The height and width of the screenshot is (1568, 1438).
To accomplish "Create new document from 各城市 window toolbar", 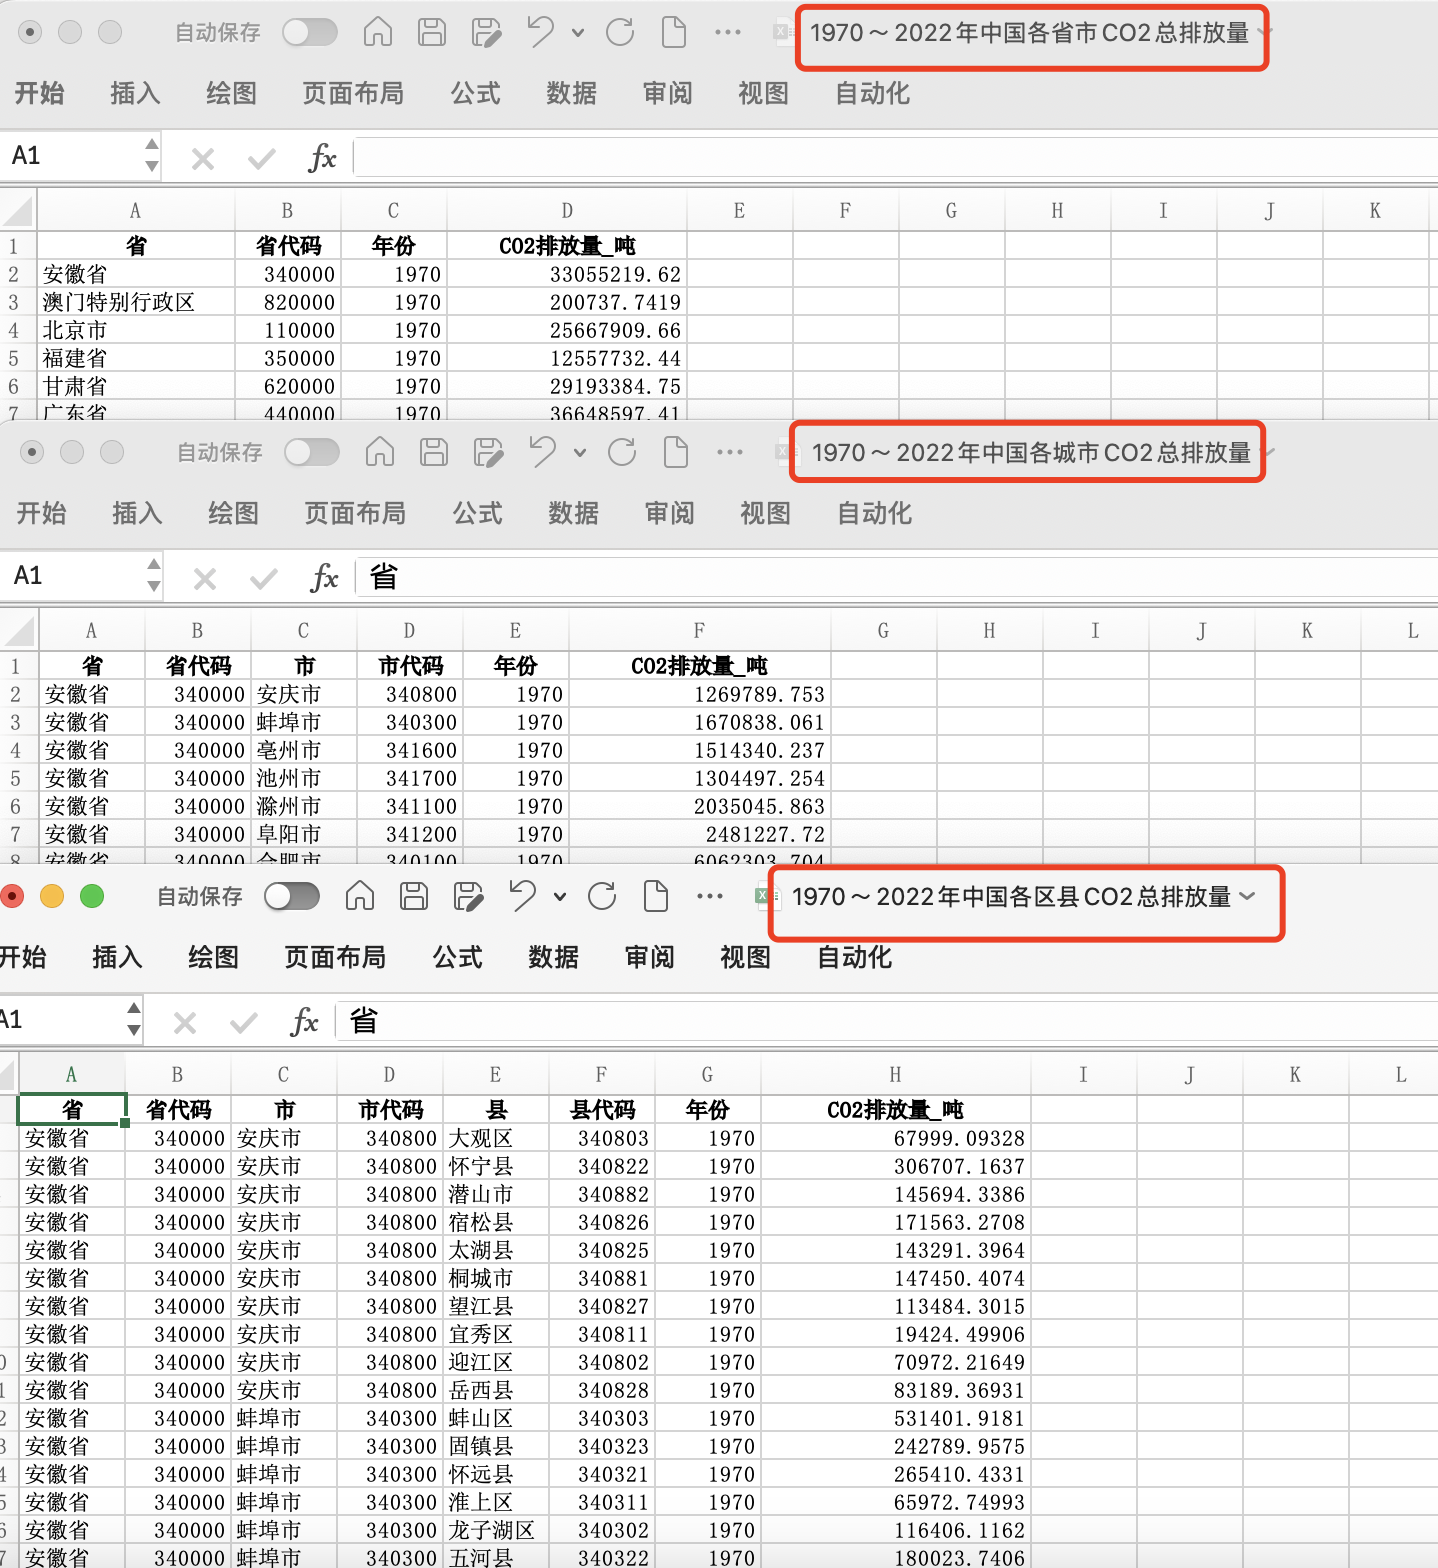I will click(676, 453).
